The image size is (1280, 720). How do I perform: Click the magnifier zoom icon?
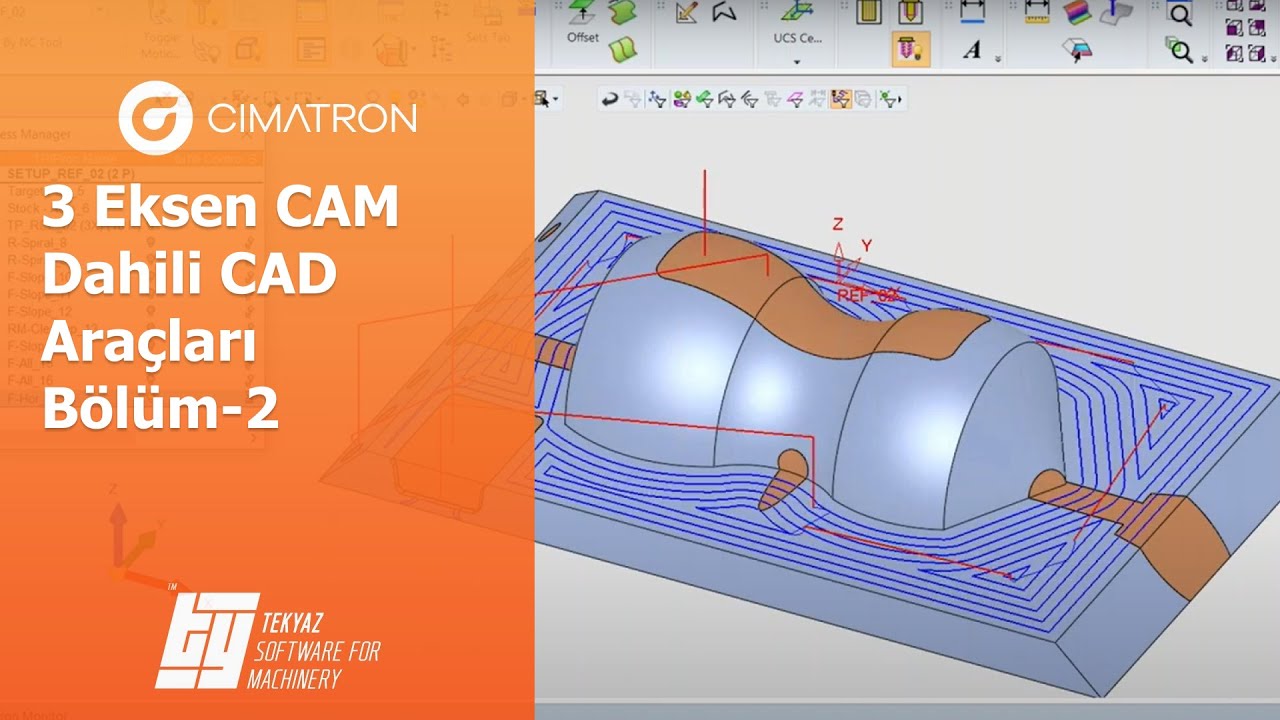click(x=1180, y=13)
